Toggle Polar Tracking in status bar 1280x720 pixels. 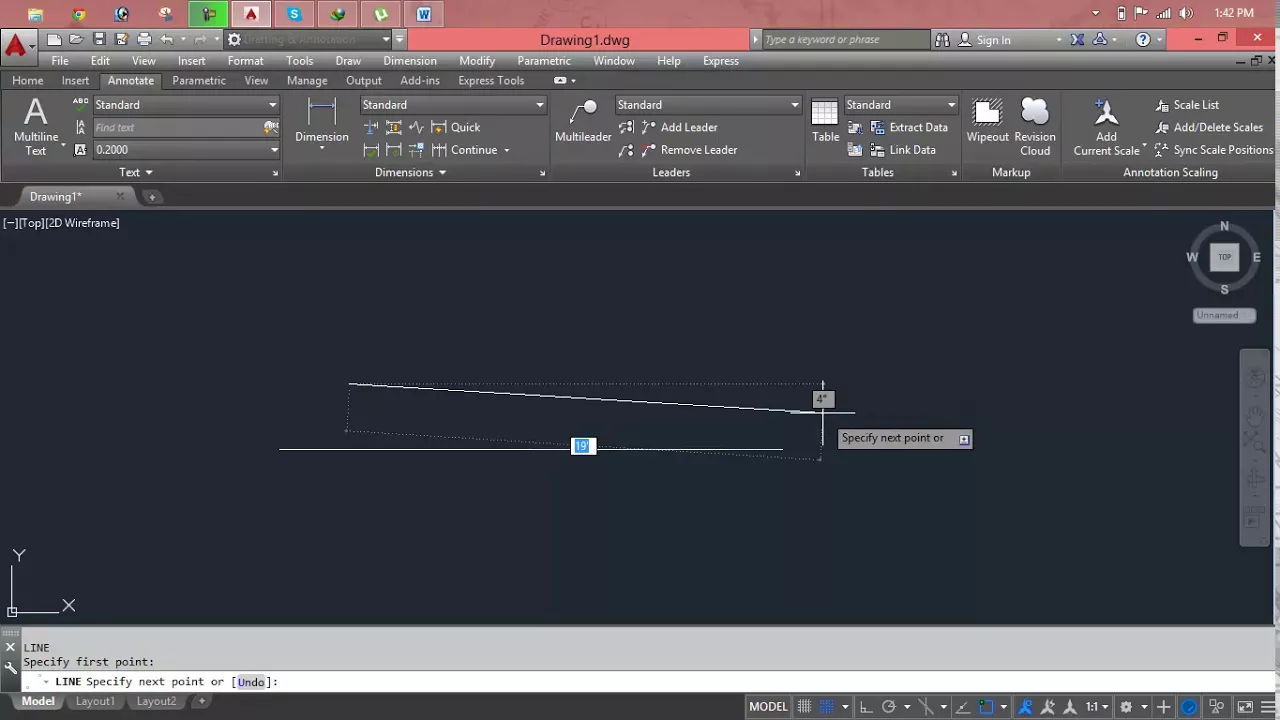click(x=888, y=706)
